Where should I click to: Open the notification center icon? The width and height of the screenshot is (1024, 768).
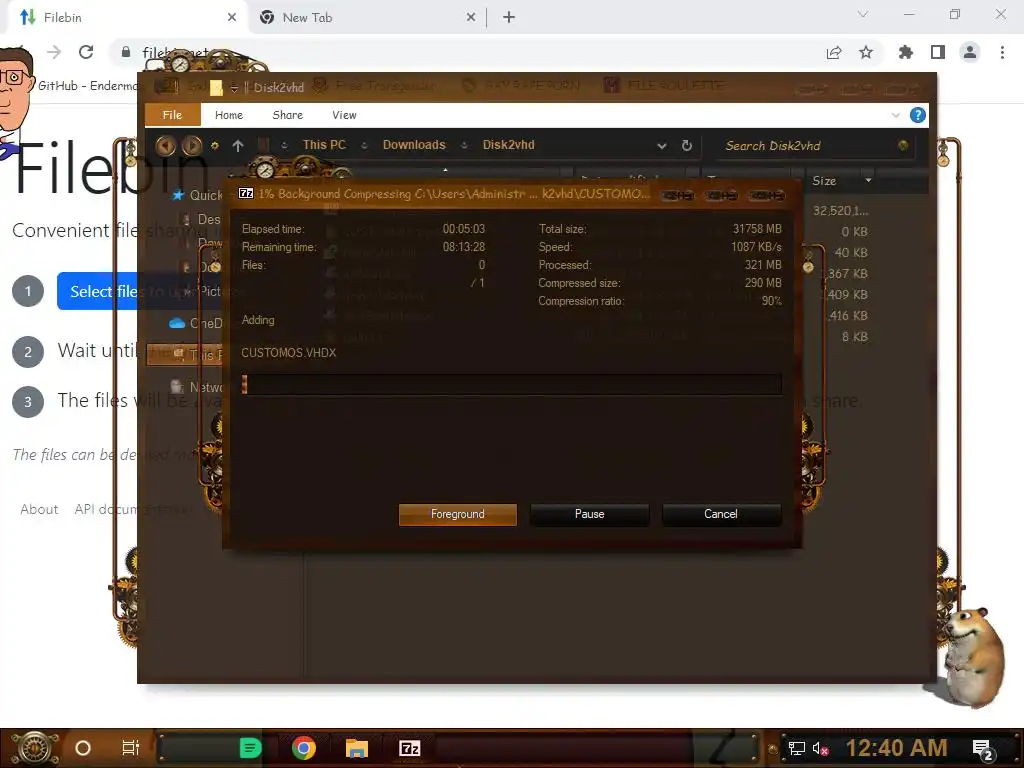[983, 750]
